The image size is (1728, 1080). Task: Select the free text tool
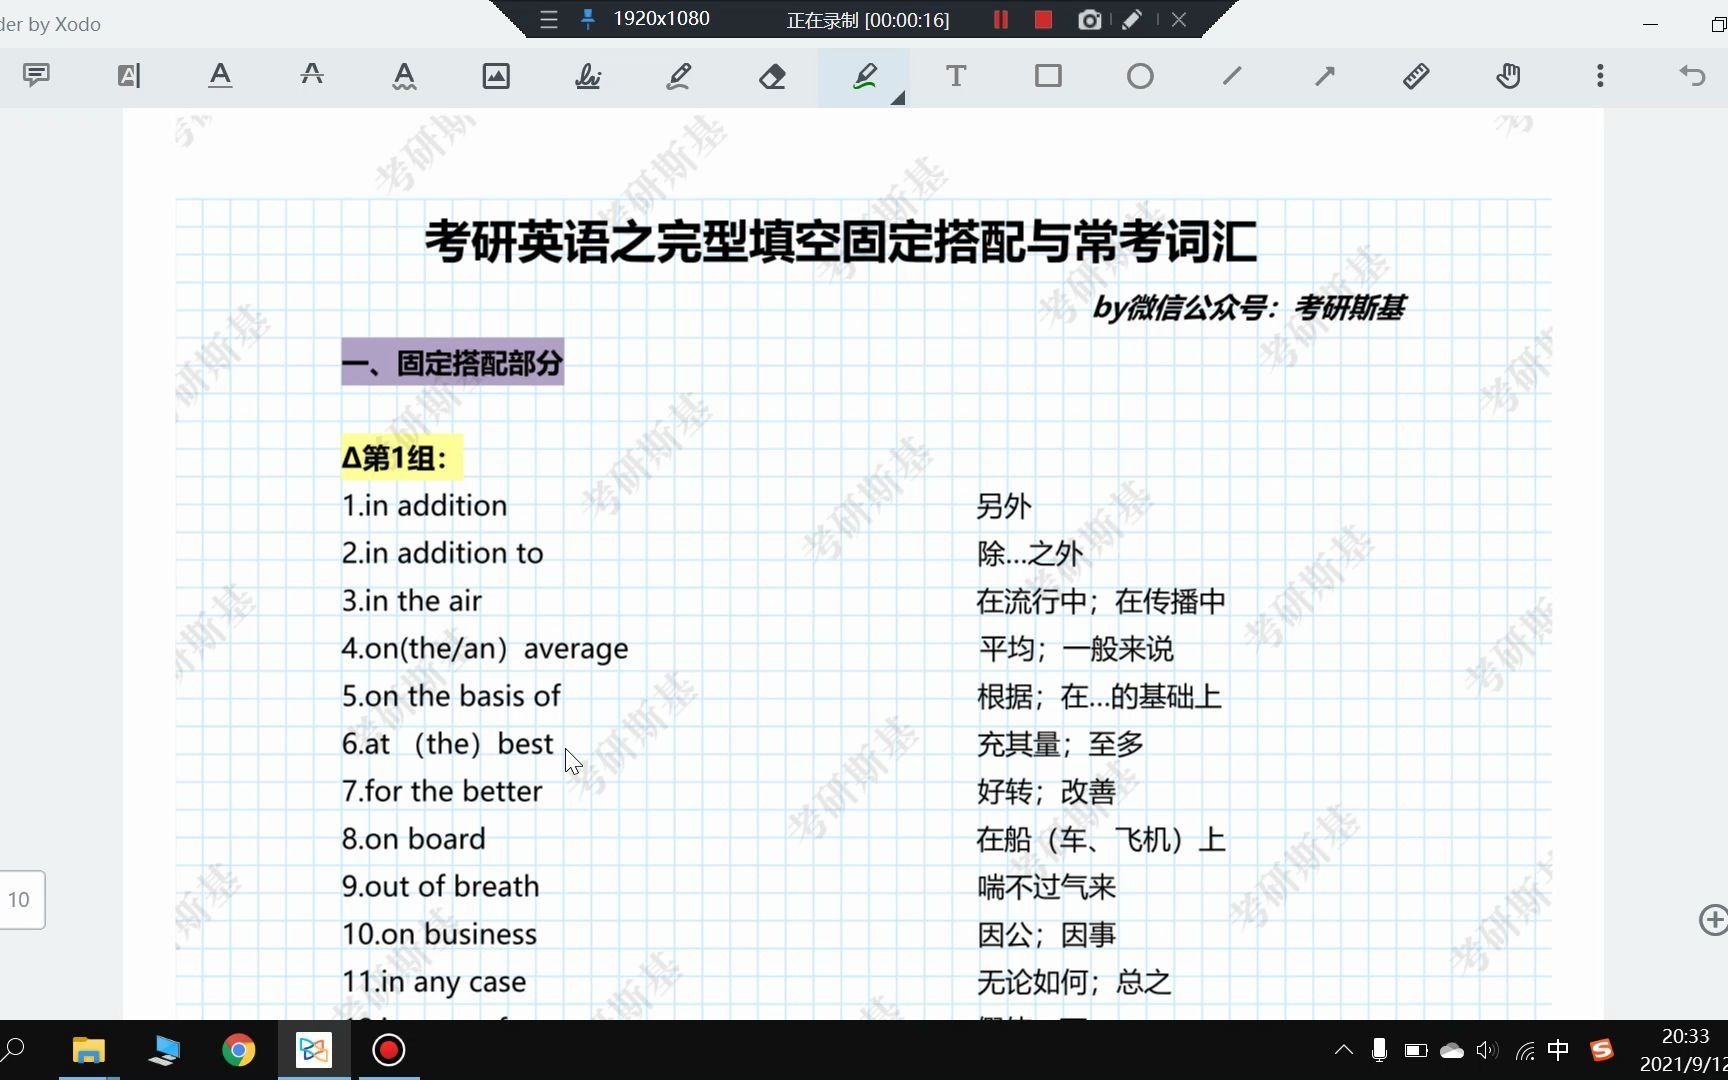click(x=956, y=76)
